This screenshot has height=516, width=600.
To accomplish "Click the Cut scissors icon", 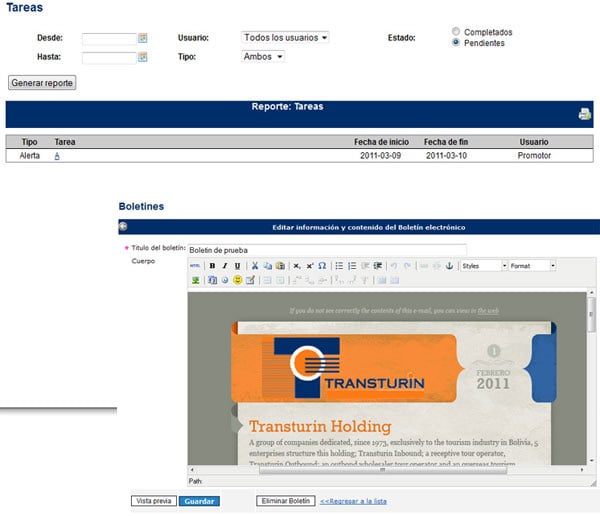I will pyautogui.click(x=255, y=266).
